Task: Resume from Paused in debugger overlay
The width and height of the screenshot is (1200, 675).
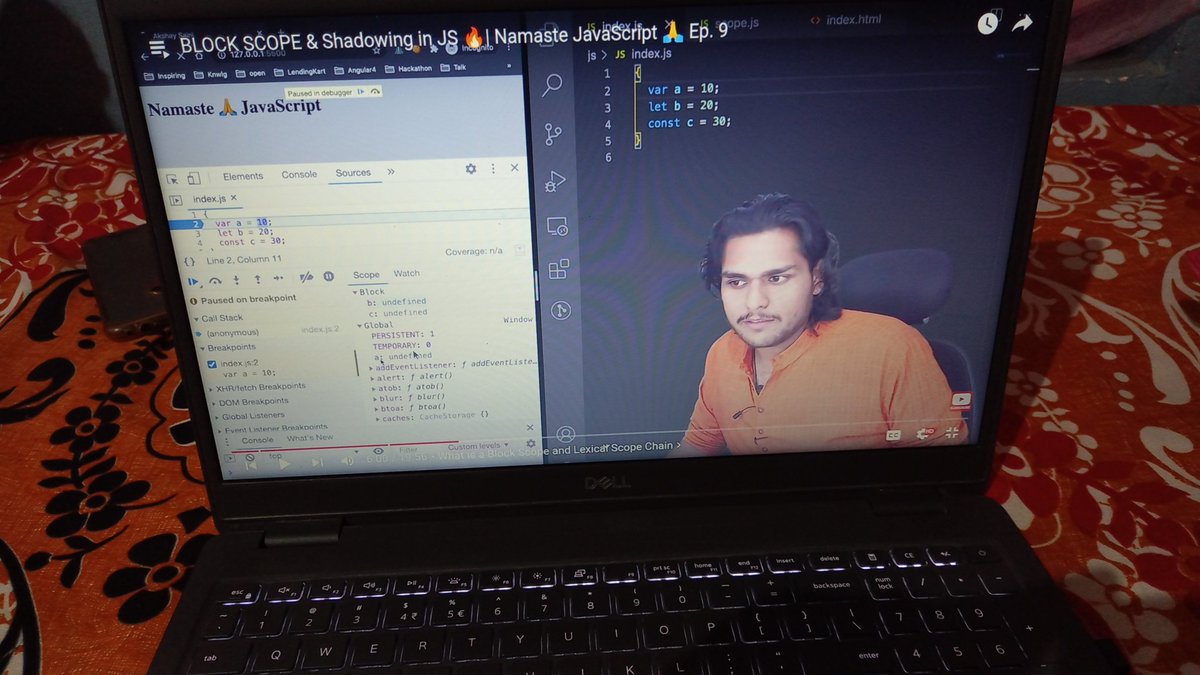Action: click(x=360, y=91)
